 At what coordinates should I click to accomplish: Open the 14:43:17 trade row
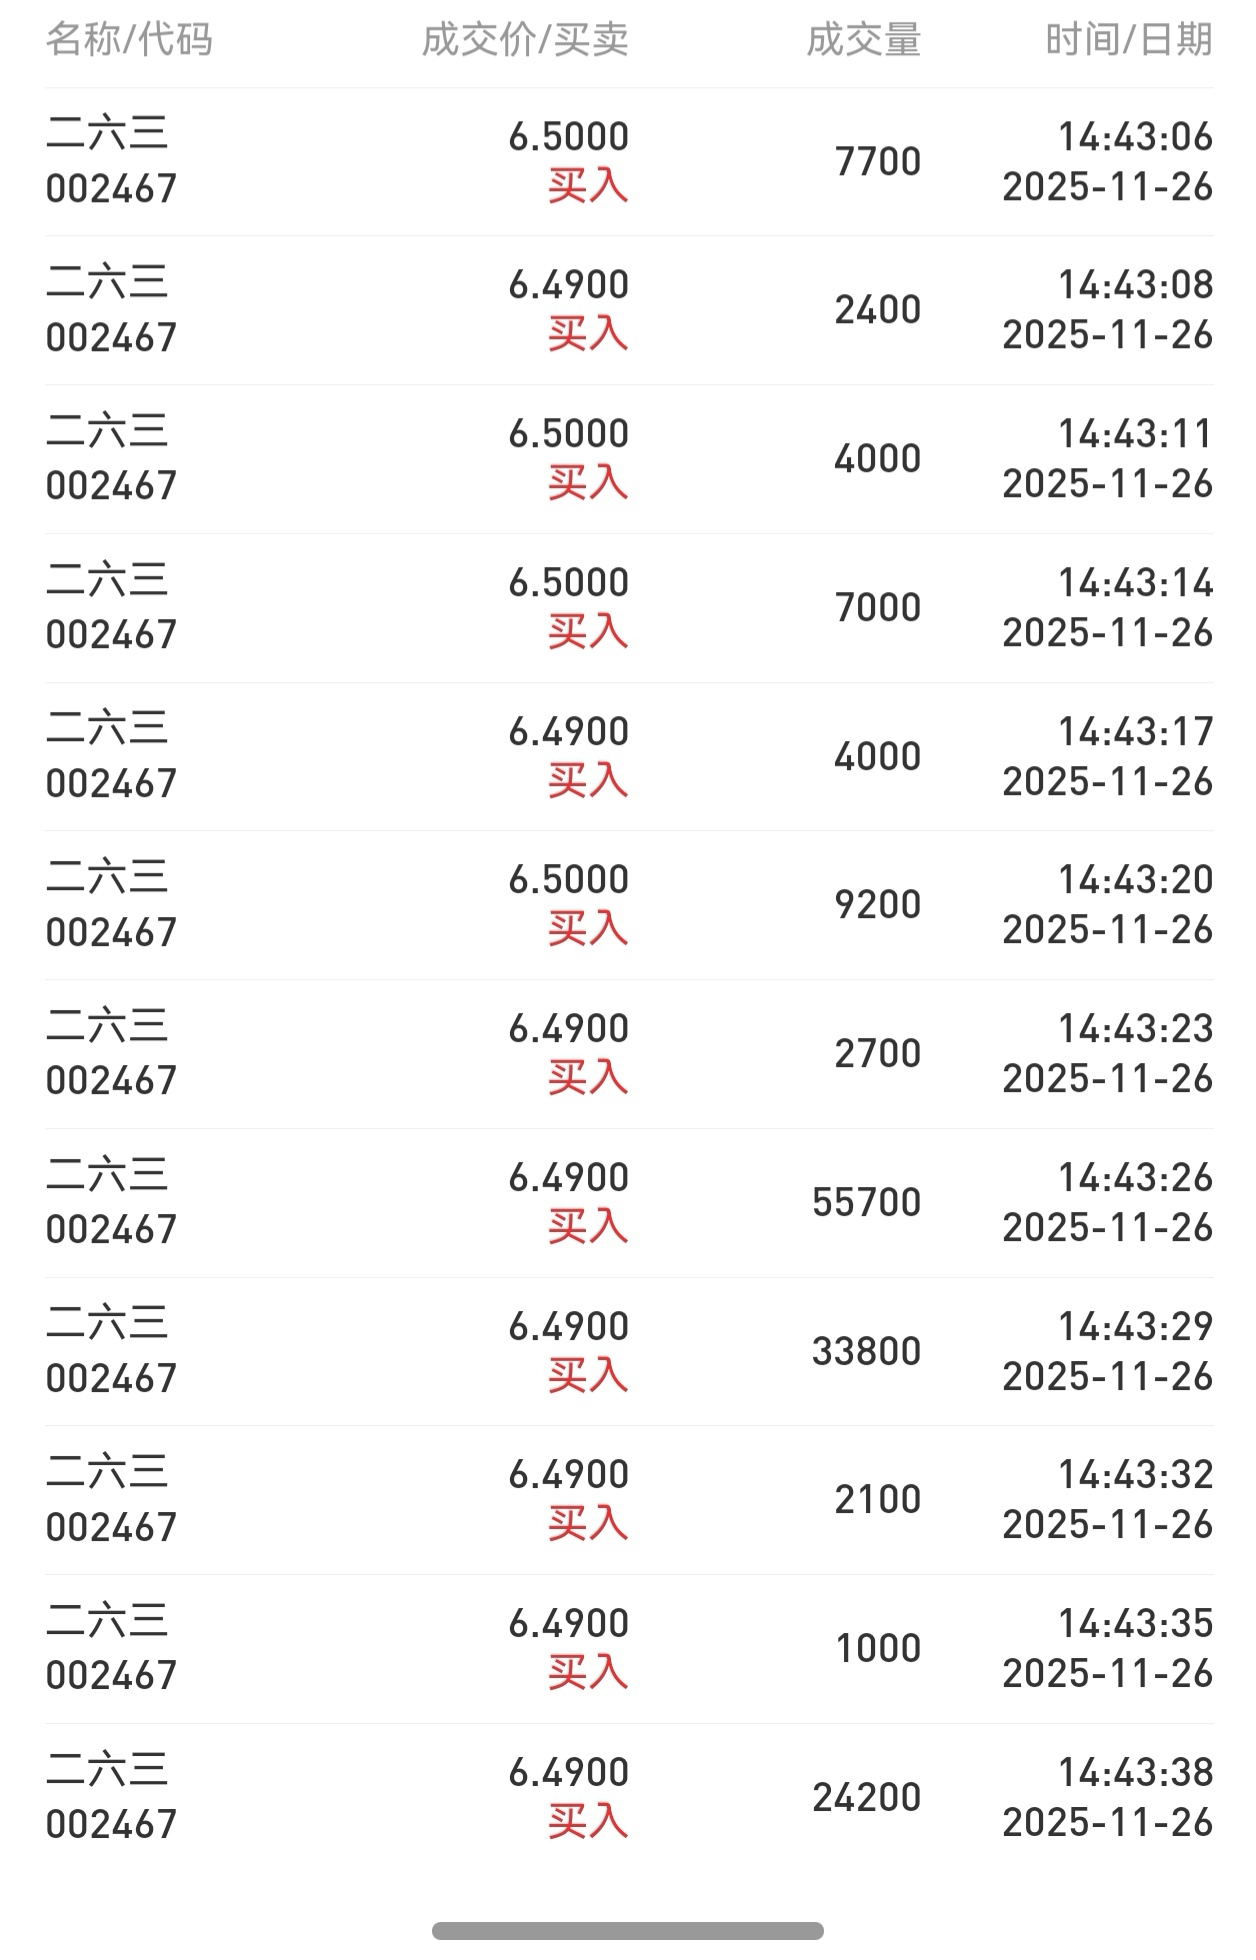(628, 756)
